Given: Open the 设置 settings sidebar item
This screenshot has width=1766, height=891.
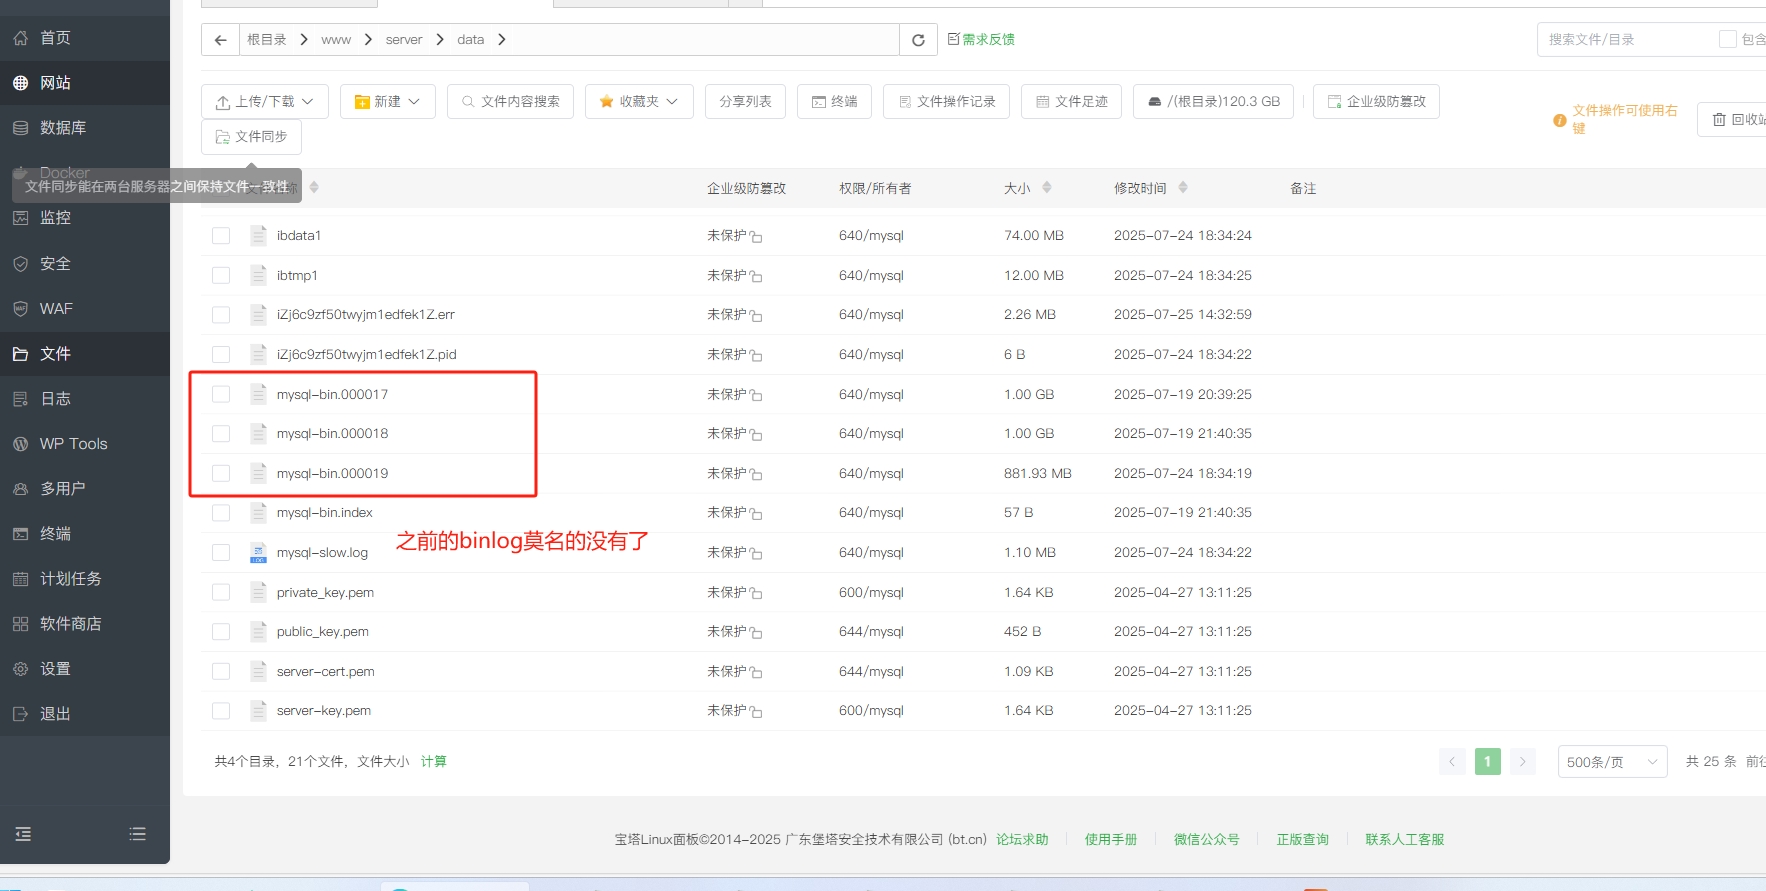Looking at the screenshot, I should 84,669.
